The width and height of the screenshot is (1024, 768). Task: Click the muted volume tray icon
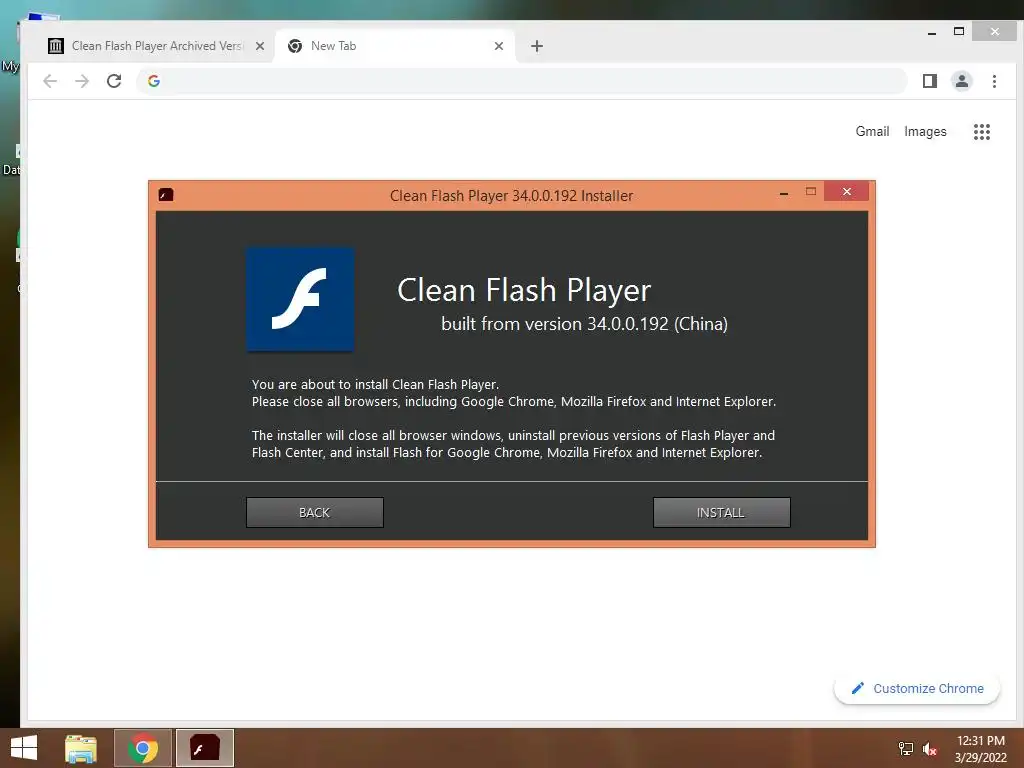(929, 749)
